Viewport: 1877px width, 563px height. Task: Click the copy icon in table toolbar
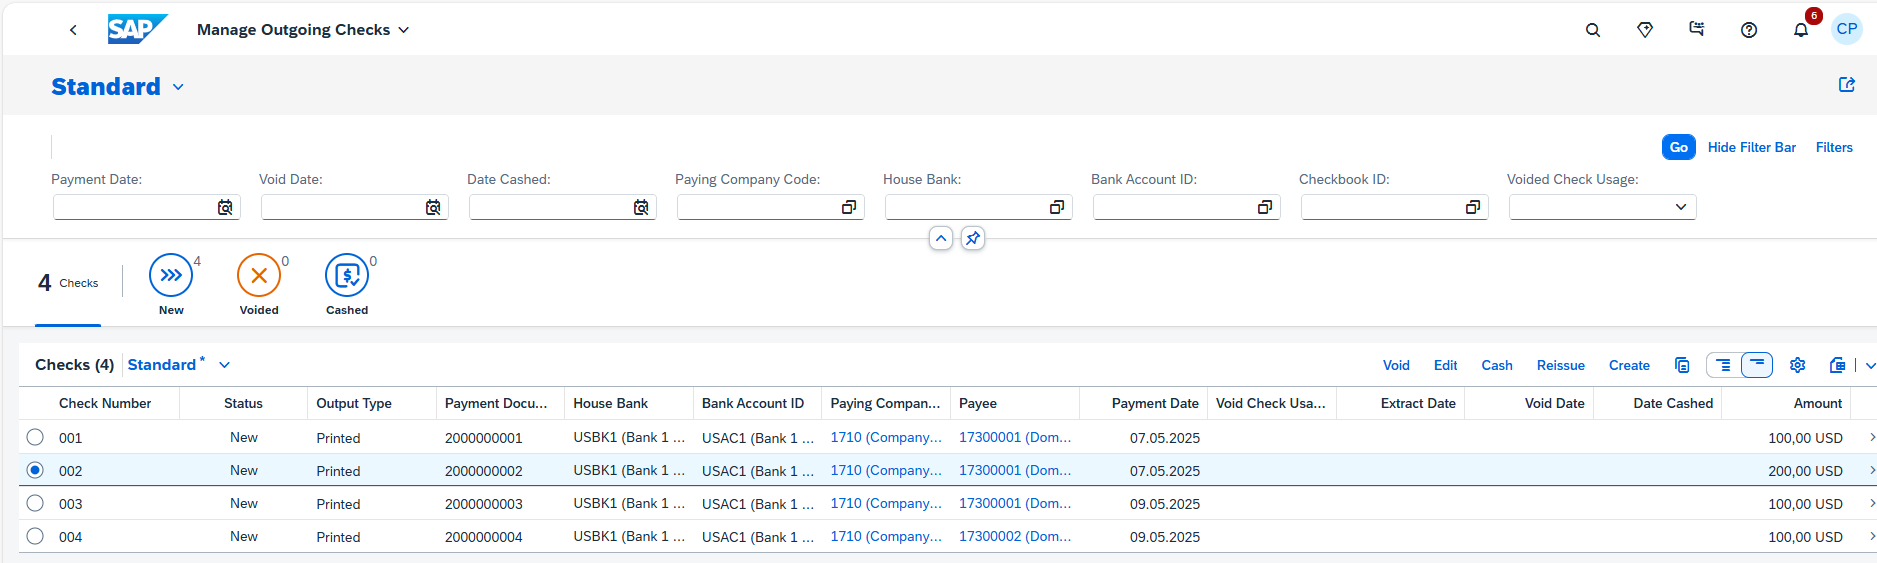[1682, 365]
